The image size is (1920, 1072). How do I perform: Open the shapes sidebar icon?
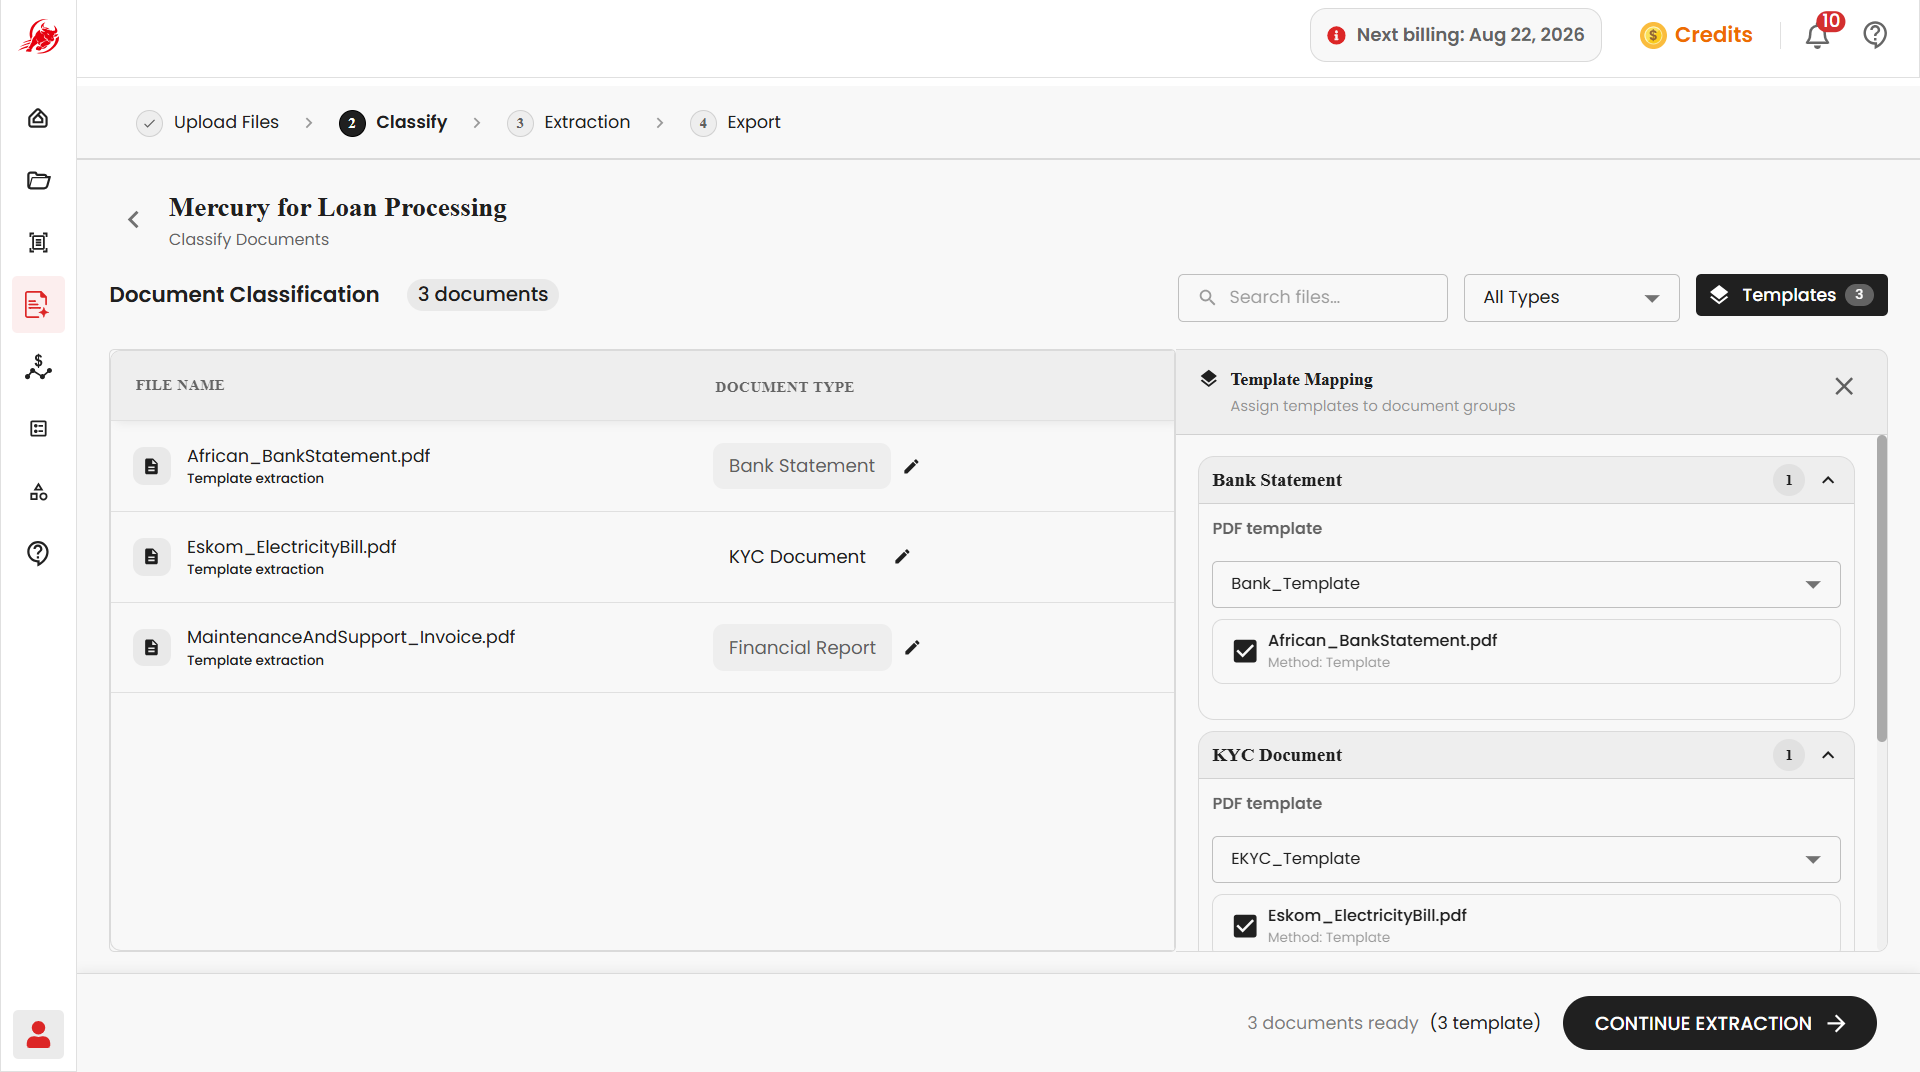coord(38,492)
